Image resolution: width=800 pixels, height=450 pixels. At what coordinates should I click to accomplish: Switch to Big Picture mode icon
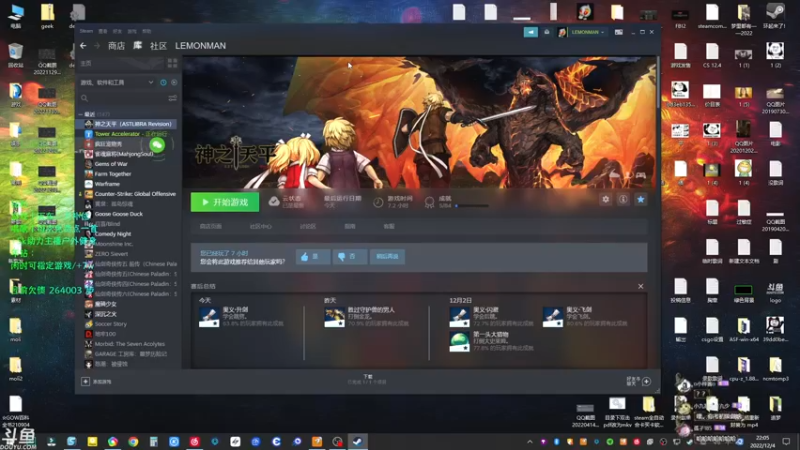tap(618, 32)
